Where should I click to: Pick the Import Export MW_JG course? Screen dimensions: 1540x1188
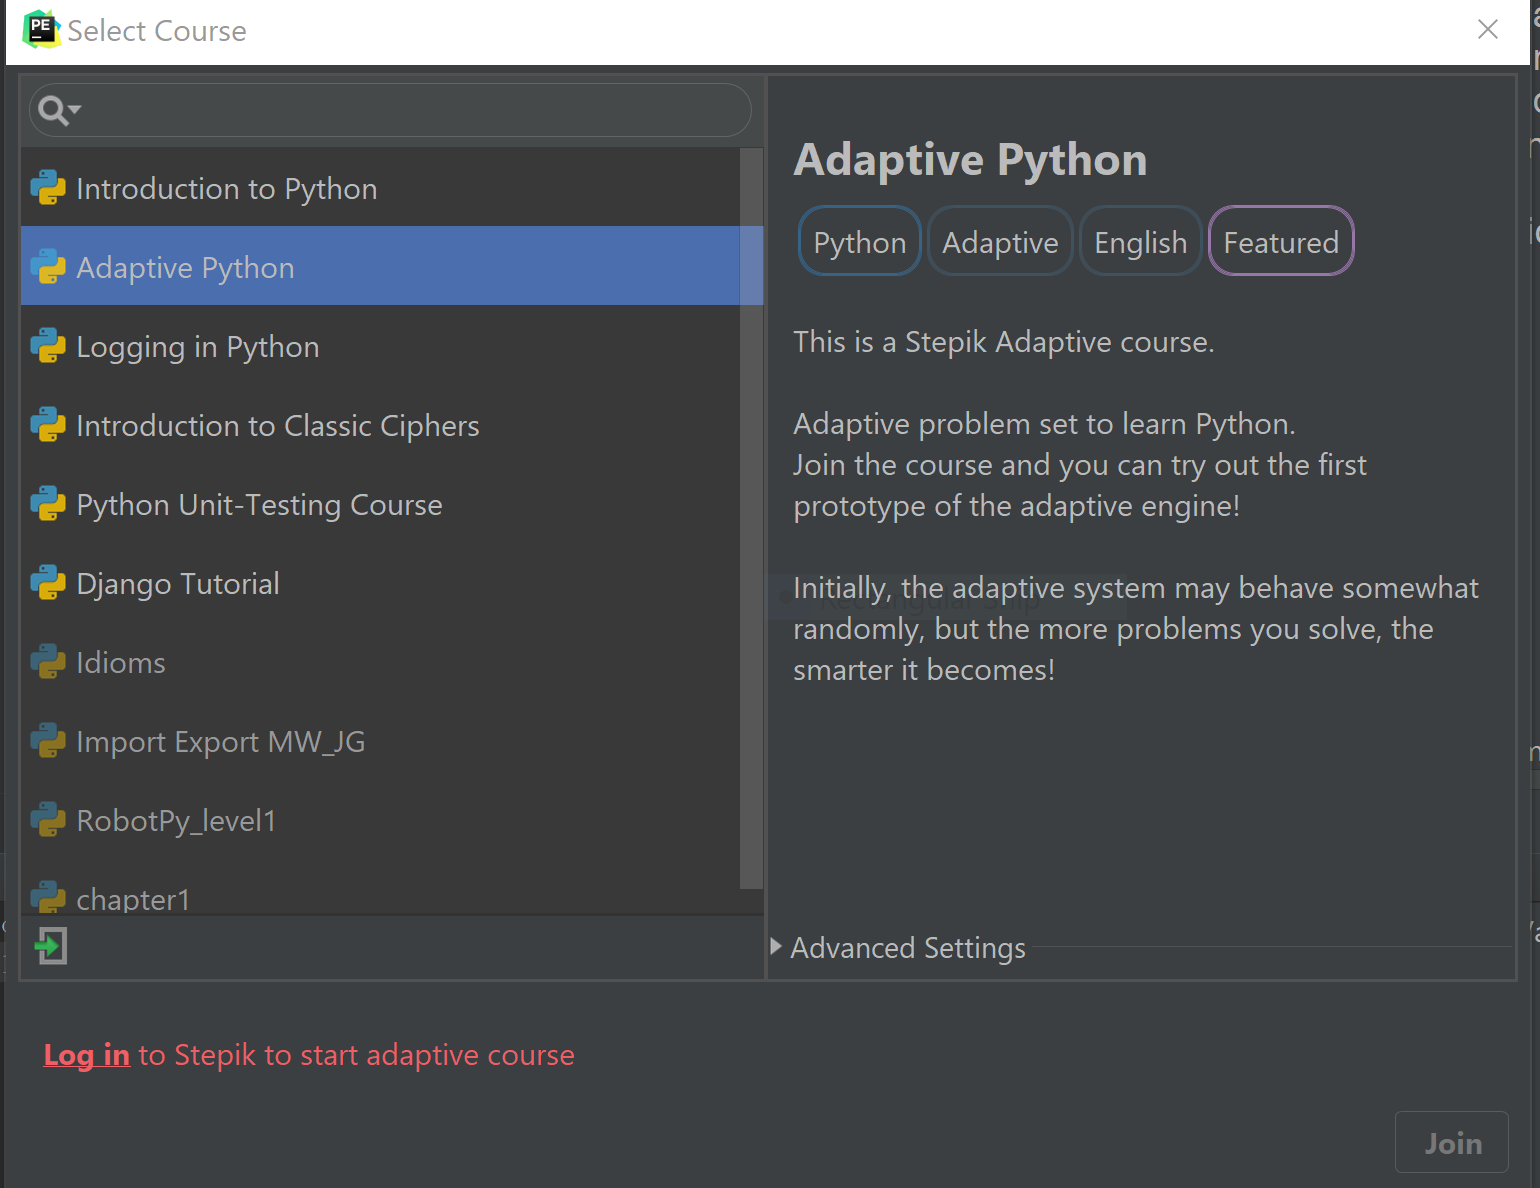(381, 741)
